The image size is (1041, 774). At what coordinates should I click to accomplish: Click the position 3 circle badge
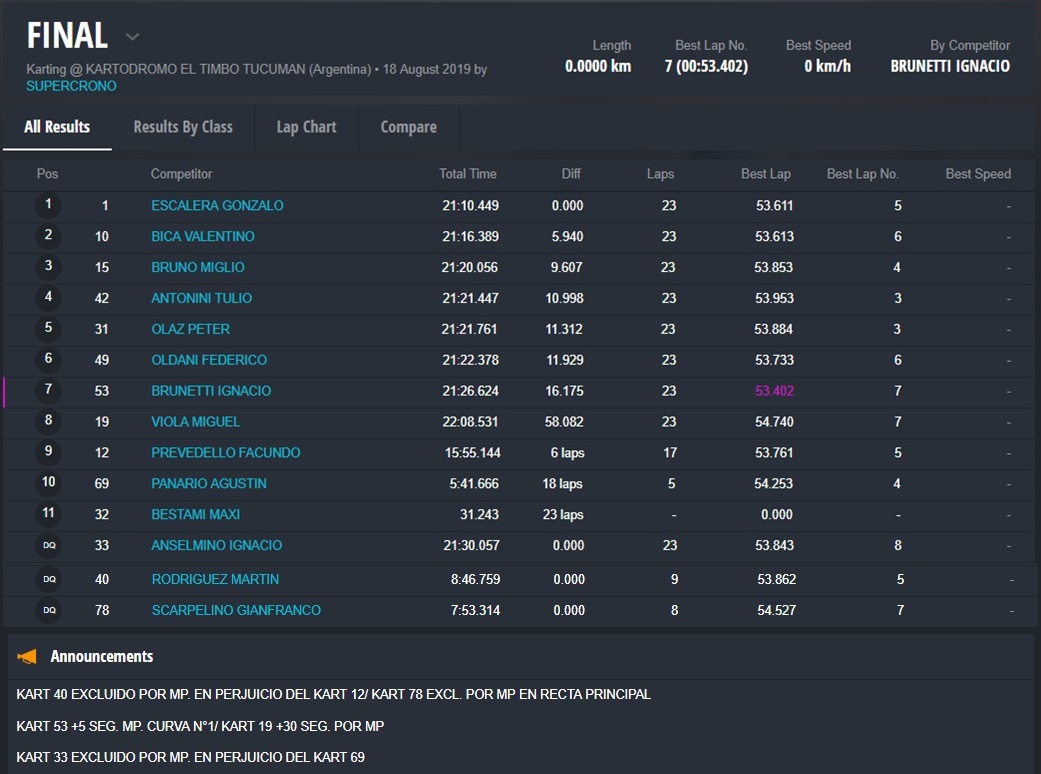click(48, 267)
